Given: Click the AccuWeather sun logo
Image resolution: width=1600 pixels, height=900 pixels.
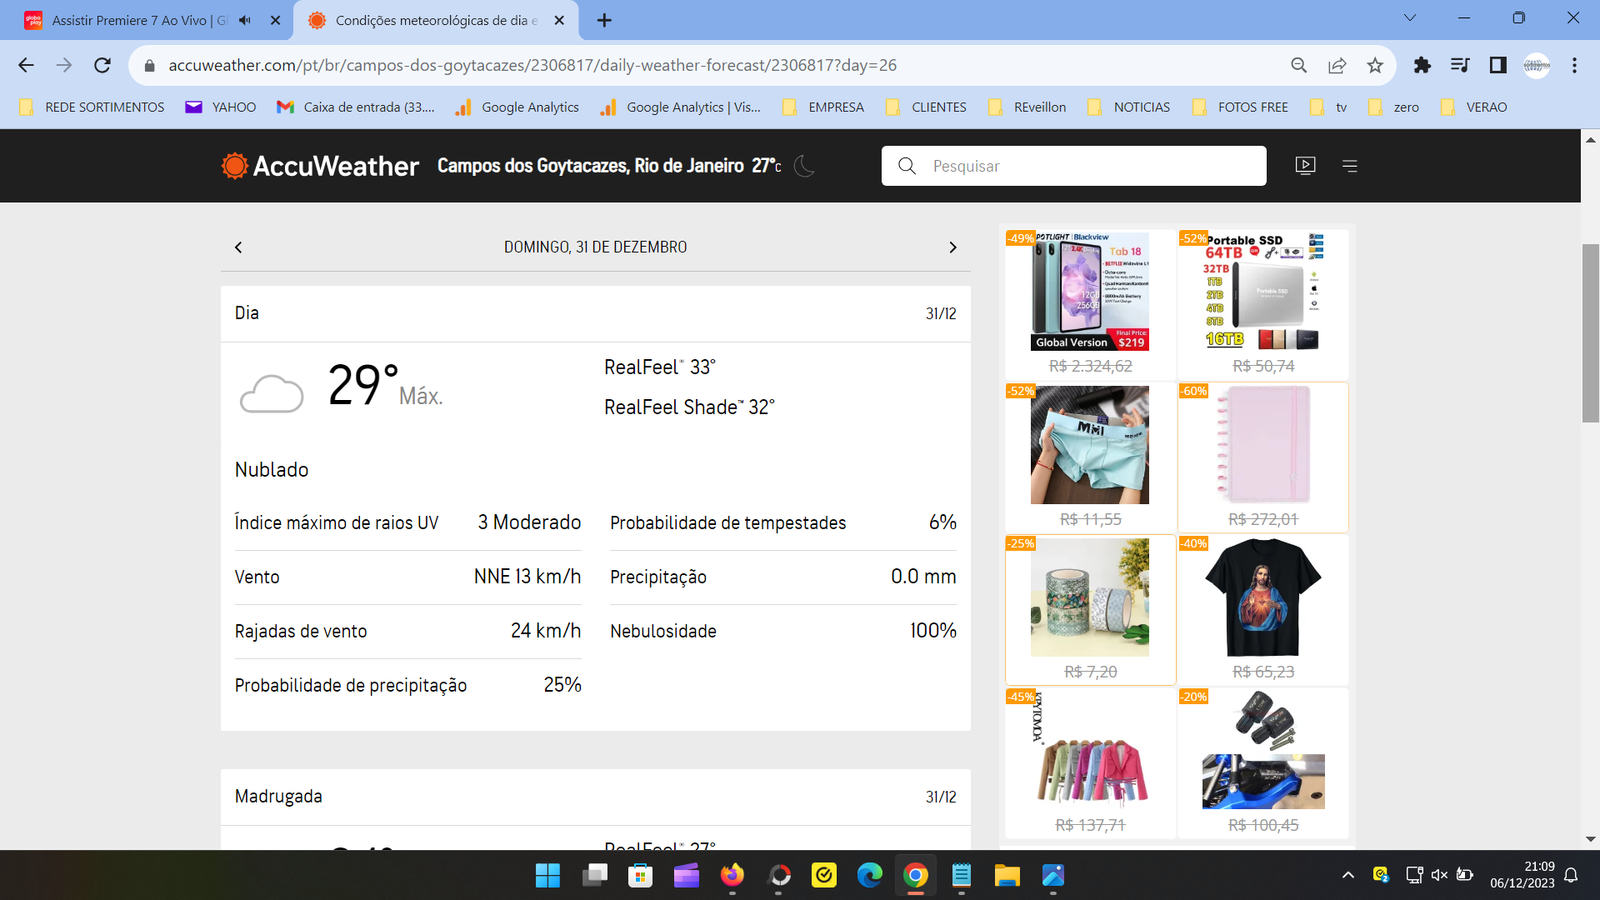Looking at the screenshot, I should tap(235, 166).
